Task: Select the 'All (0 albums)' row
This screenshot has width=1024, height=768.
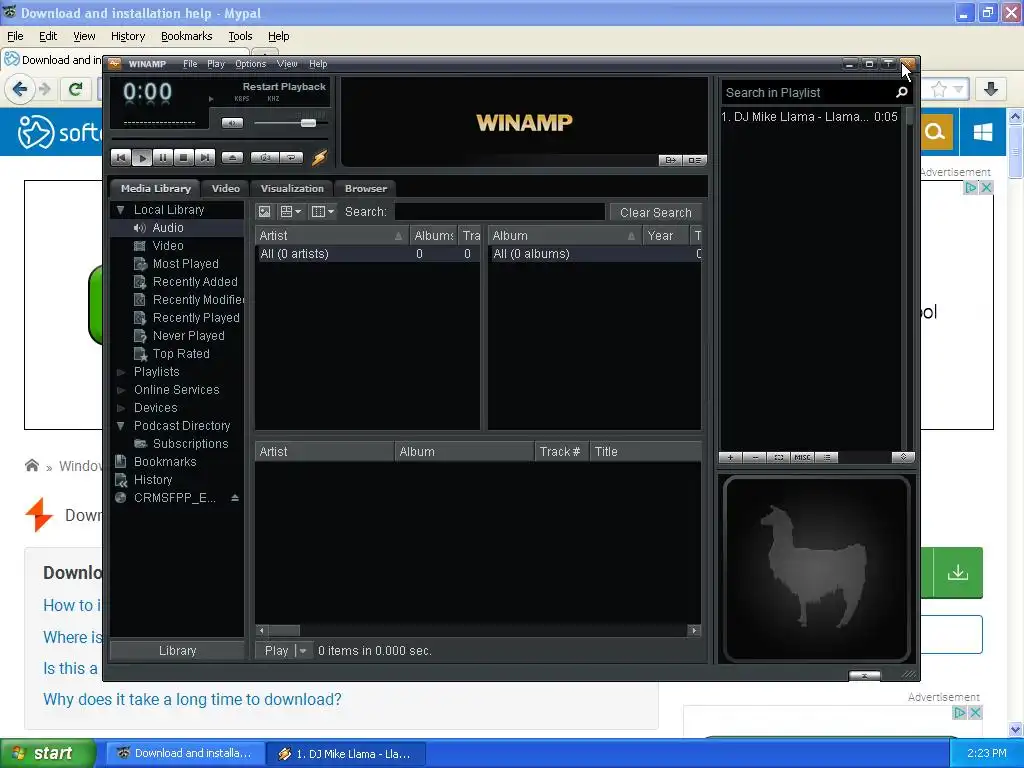Action: point(594,254)
